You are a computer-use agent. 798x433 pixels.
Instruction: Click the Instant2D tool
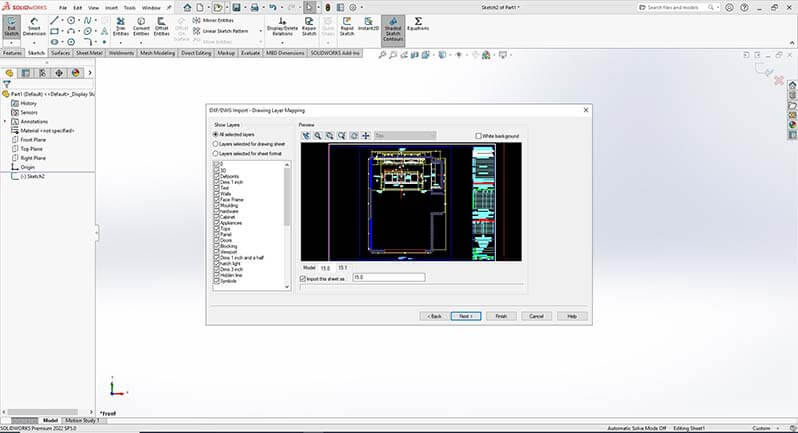click(368, 24)
